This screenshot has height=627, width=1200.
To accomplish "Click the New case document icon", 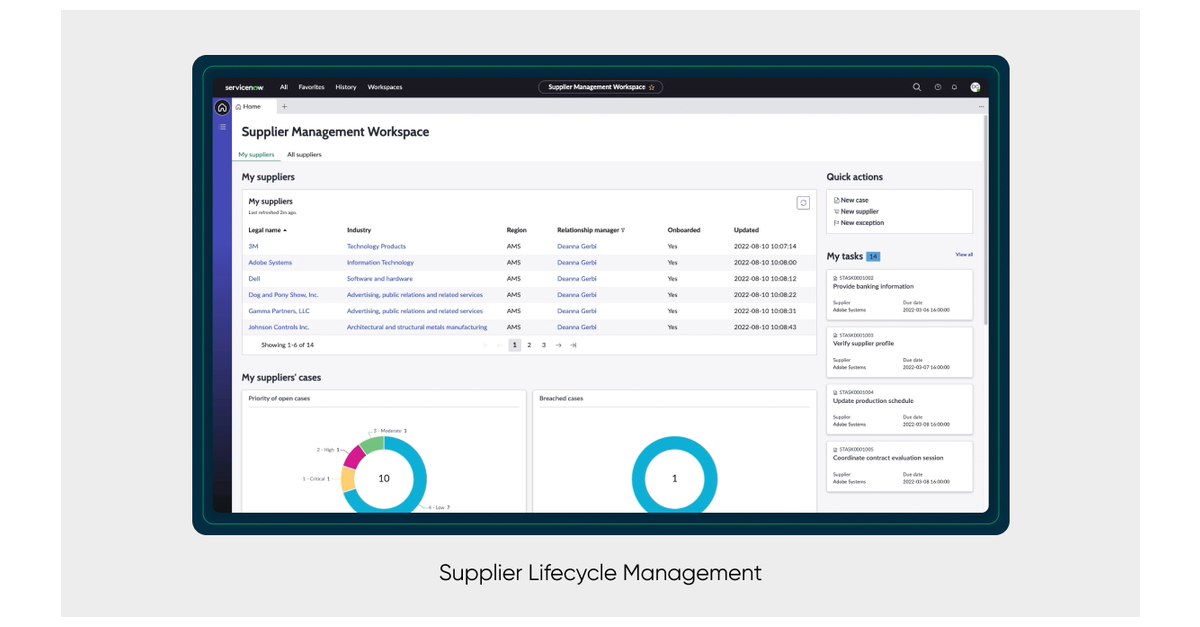I will pyautogui.click(x=837, y=200).
